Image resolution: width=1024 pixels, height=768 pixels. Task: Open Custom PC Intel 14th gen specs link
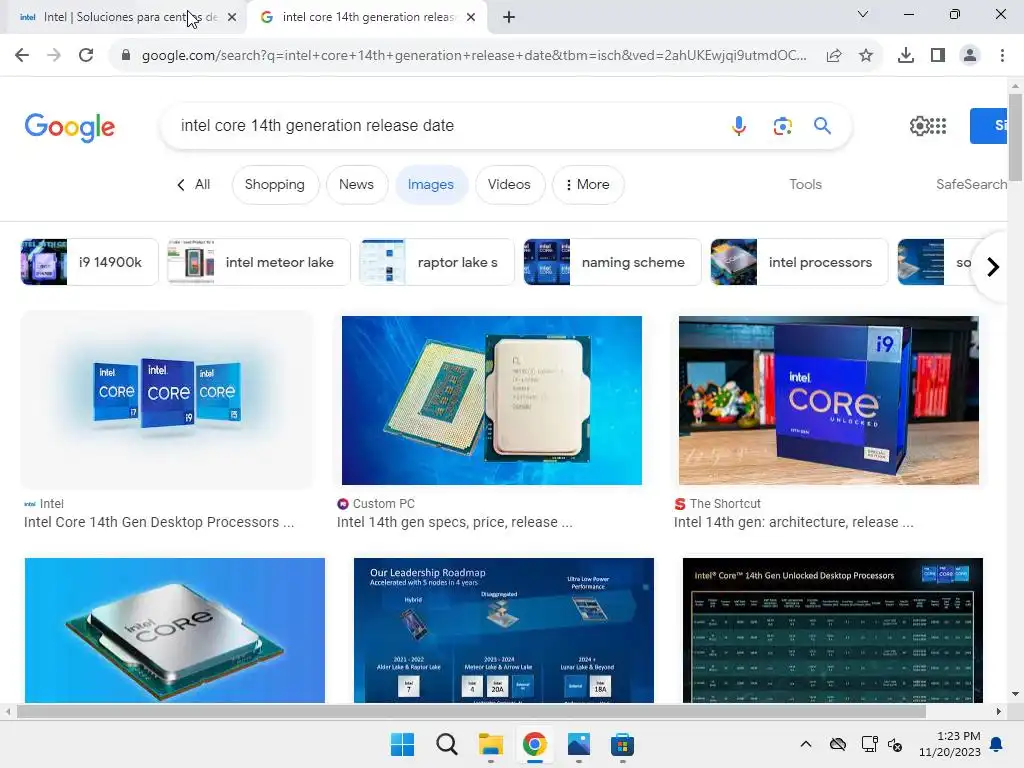pyautogui.click(x=455, y=522)
